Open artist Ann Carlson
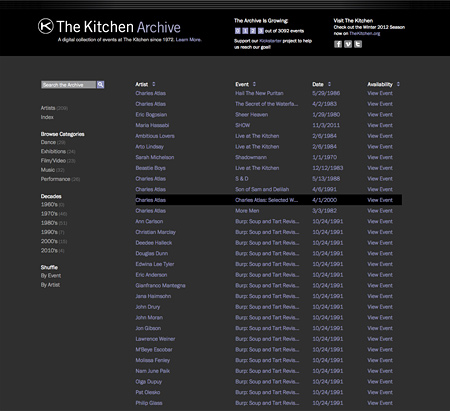 [149, 221]
